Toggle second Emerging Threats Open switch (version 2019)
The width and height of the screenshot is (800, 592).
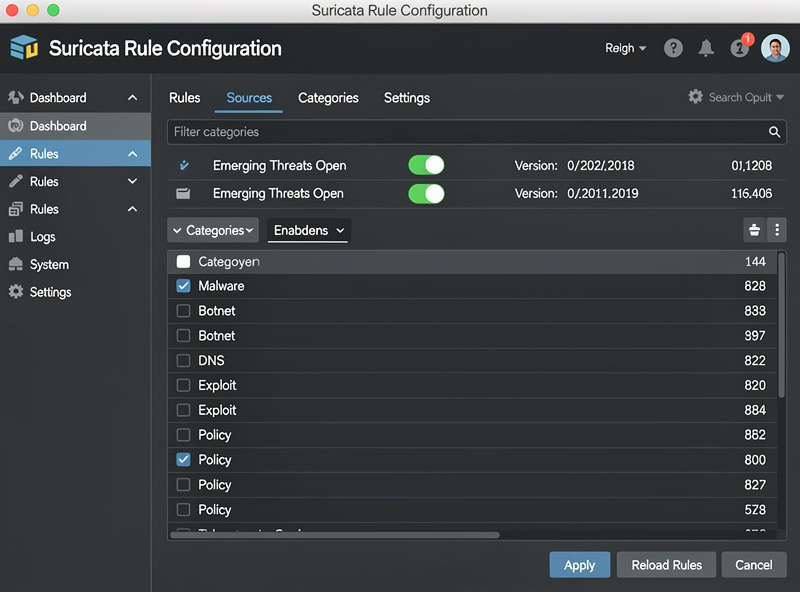tap(426, 194)
